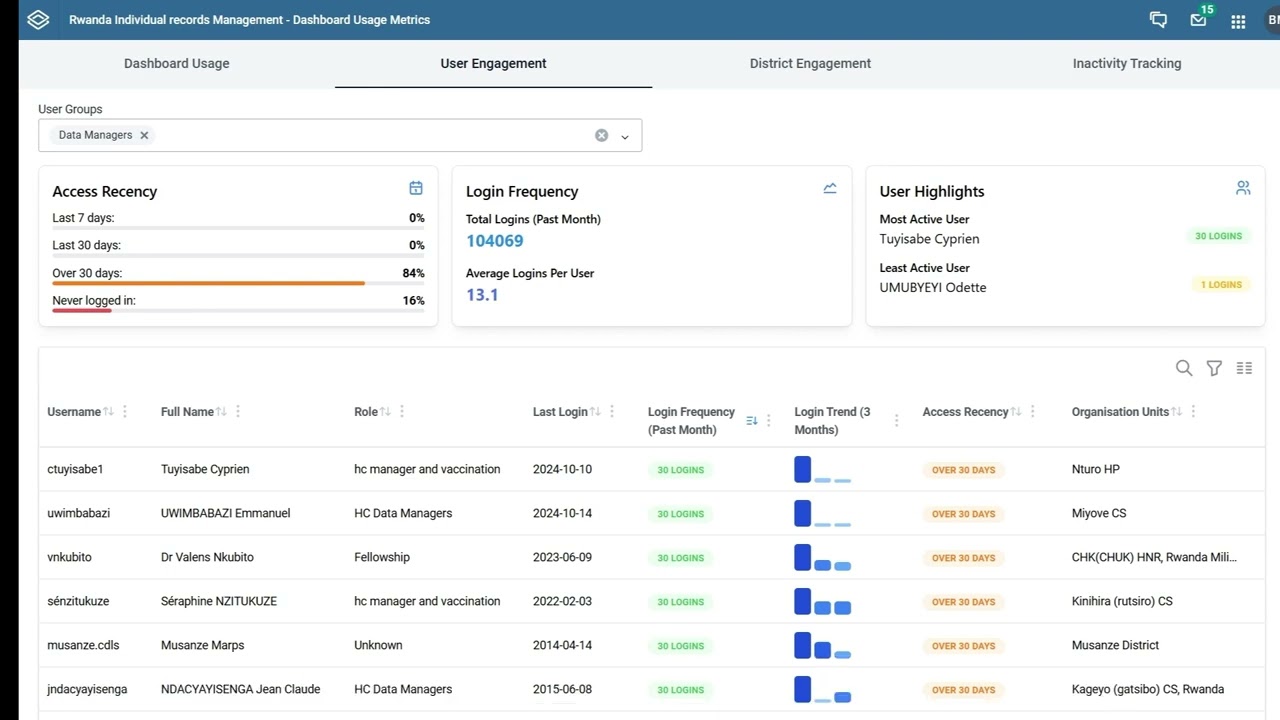
Task: Expand the User Groups dropdown chevron
Action: tap(625, 136)
